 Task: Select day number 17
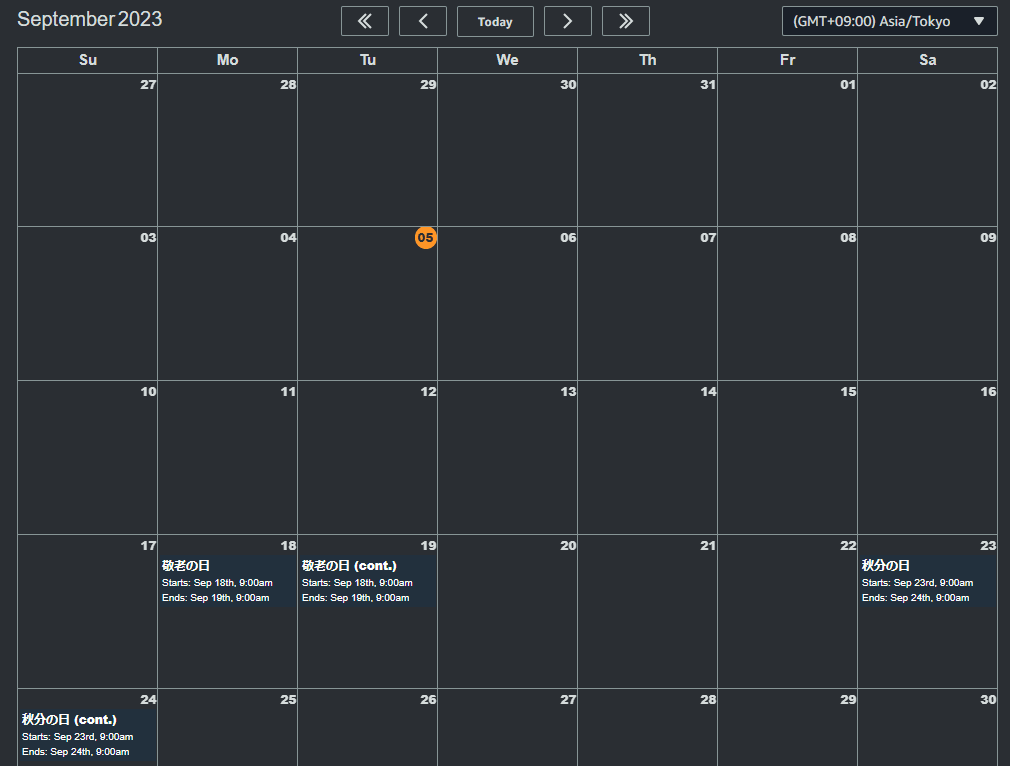(x=148, y=546)
